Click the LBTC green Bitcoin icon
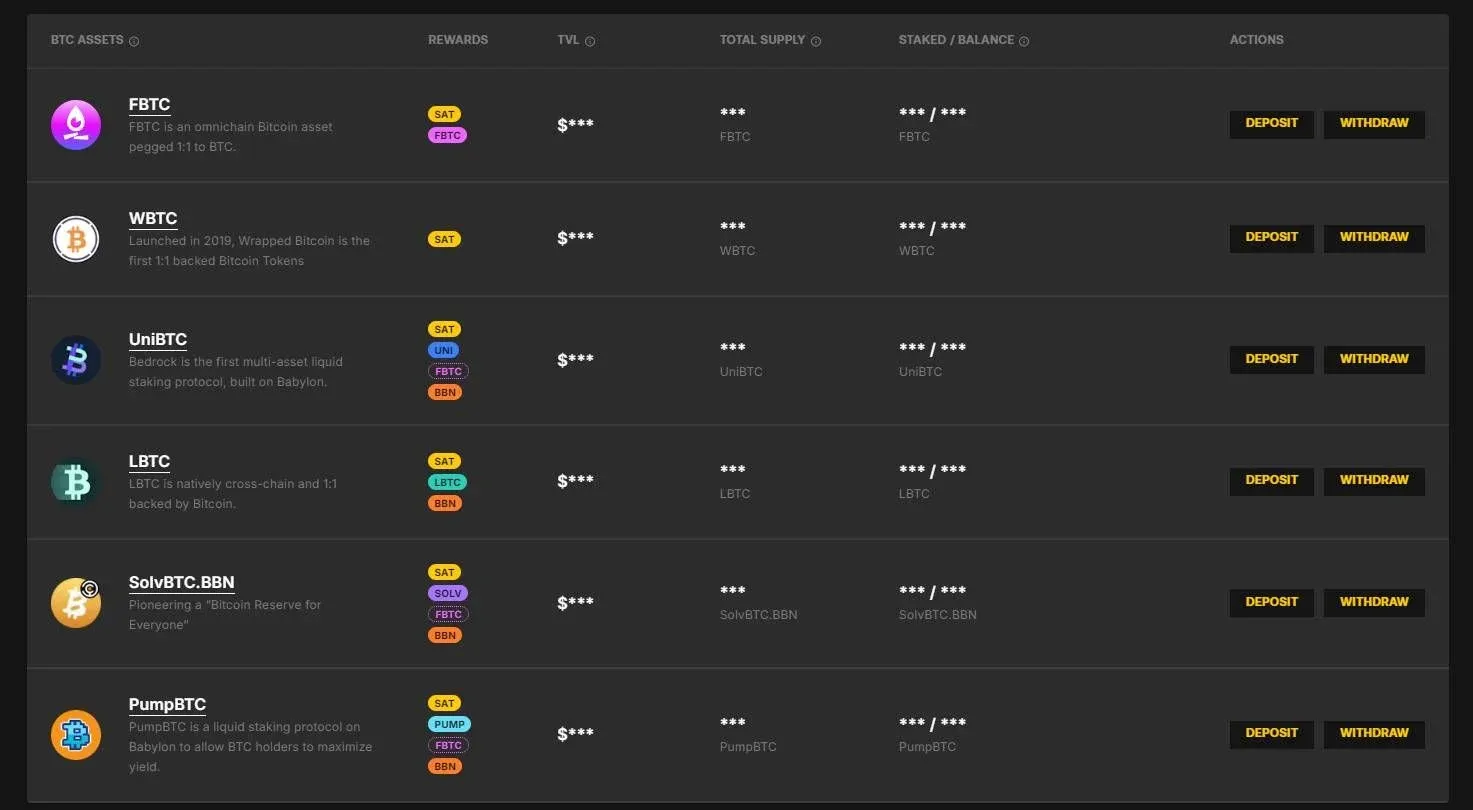 point(75,481)
